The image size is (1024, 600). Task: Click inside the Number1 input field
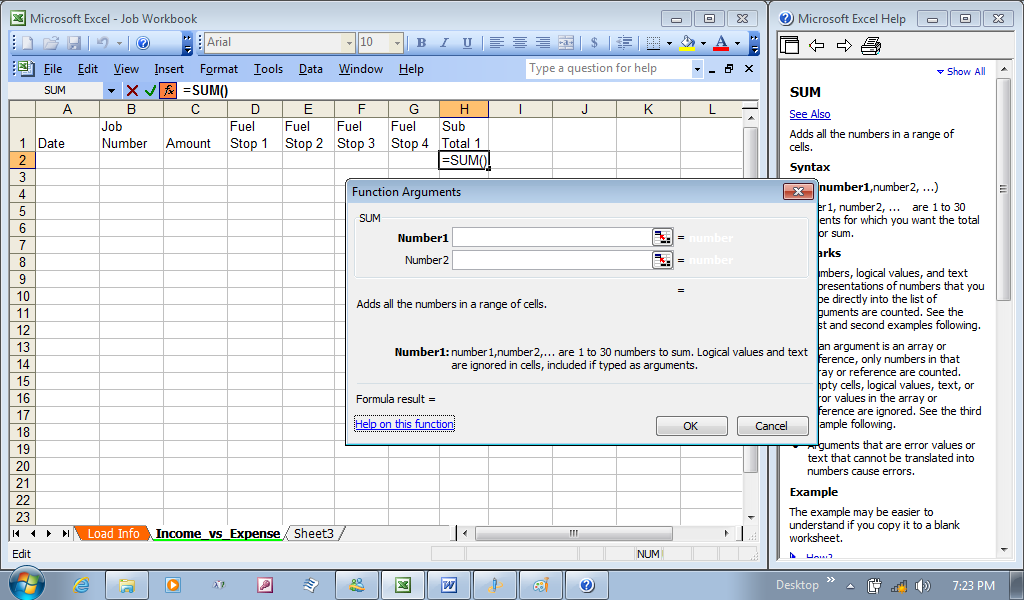click(551, 238)
